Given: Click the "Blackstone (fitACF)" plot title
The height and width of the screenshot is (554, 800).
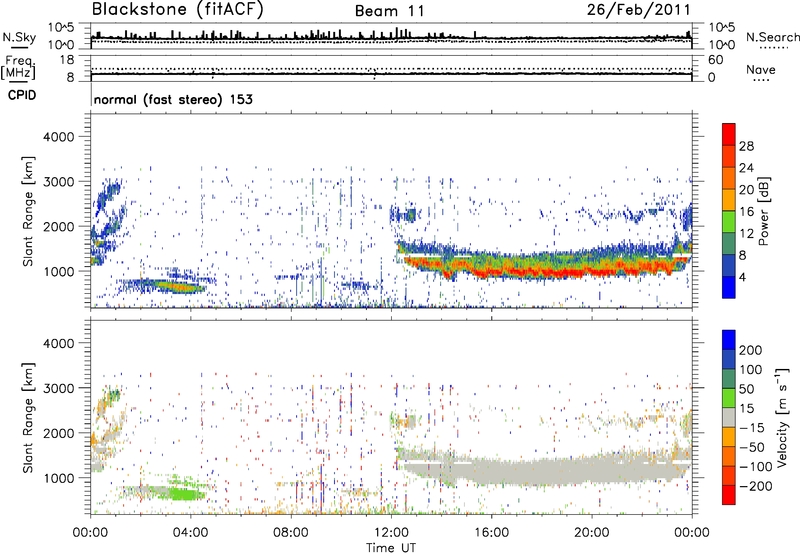Looking at the screenshot, I should 178,9.
